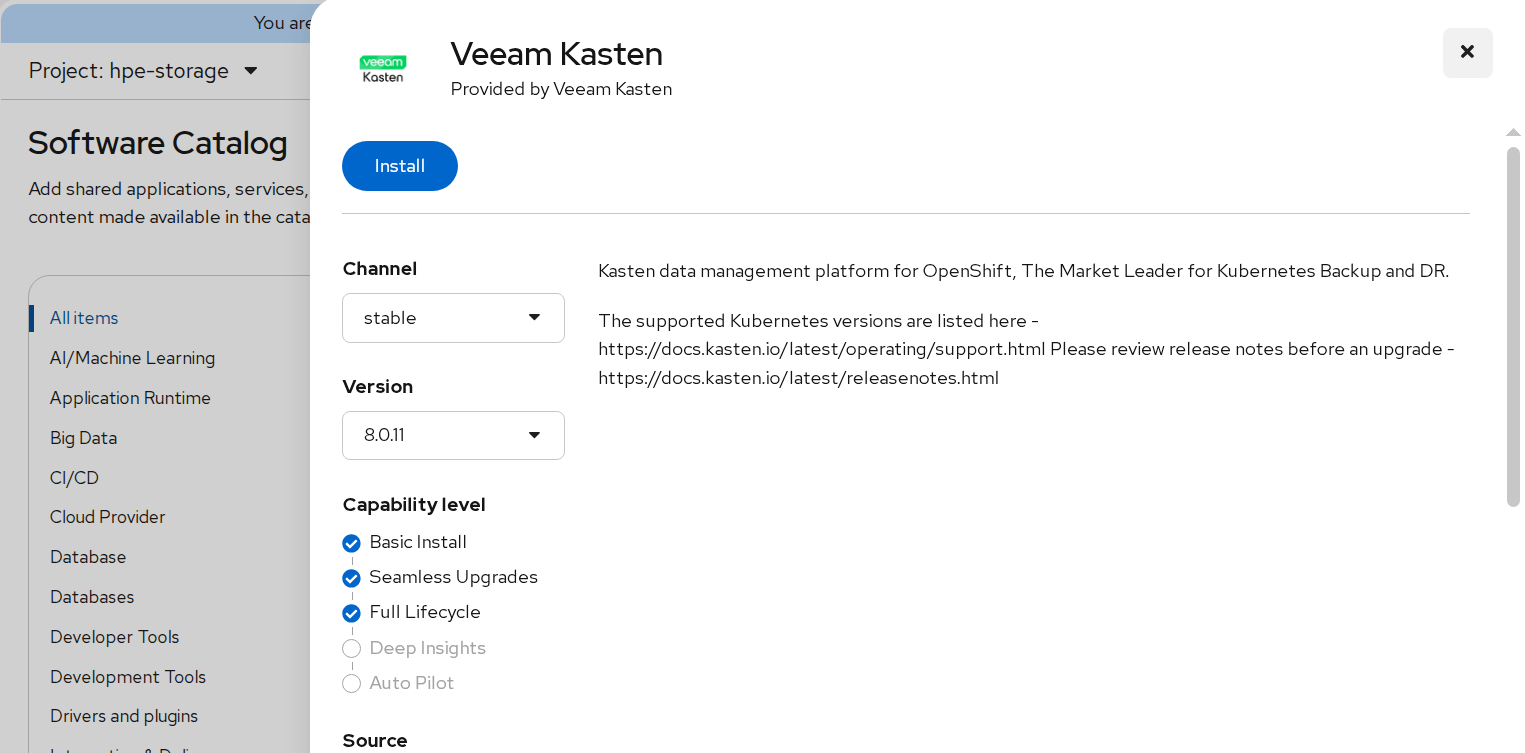1525x753 pixels.
Task: Click the Seamless Upgrades checkmark icon
Action: pyautogui.click(x=351, y=578)
